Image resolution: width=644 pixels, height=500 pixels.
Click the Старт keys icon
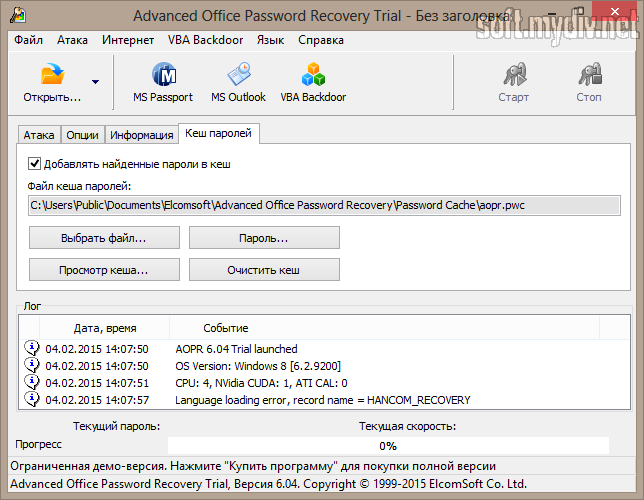coord(515,74)
